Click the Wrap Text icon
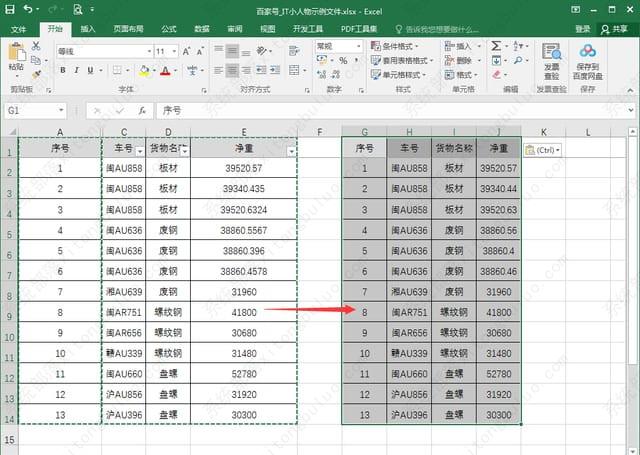The image size is (640, 455). click(x=293, y=51)
